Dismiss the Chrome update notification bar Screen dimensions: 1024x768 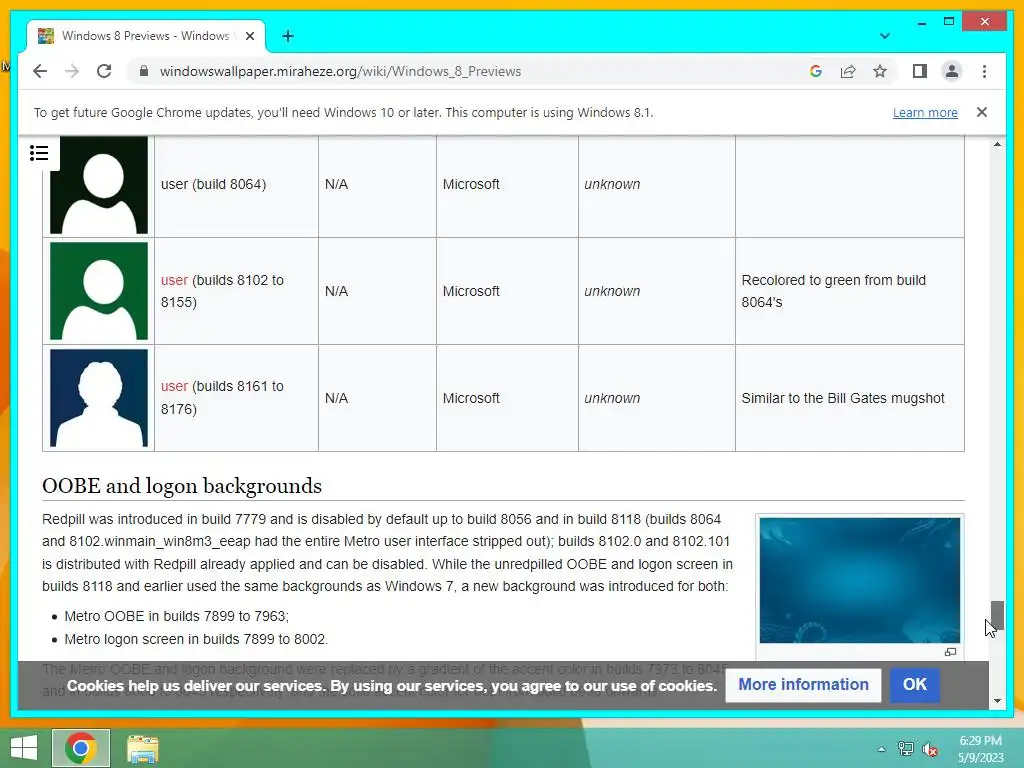point(982,112)
